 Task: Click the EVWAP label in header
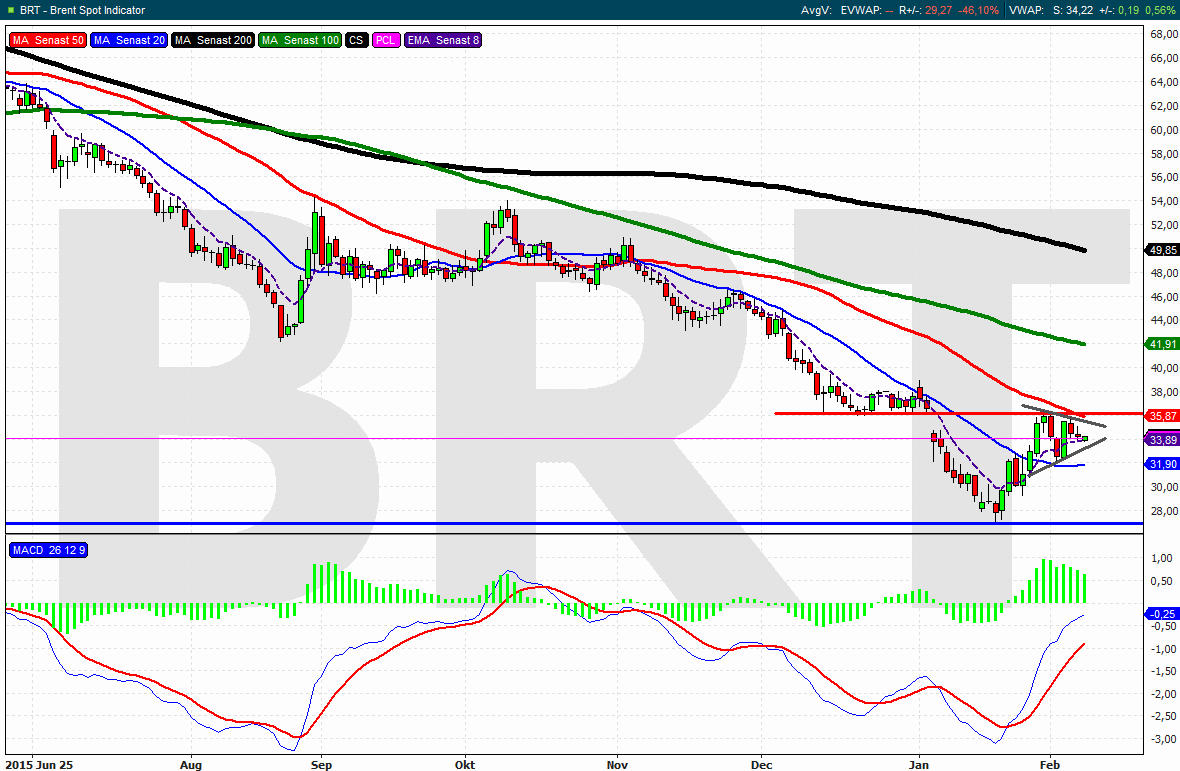coord(859,10)
